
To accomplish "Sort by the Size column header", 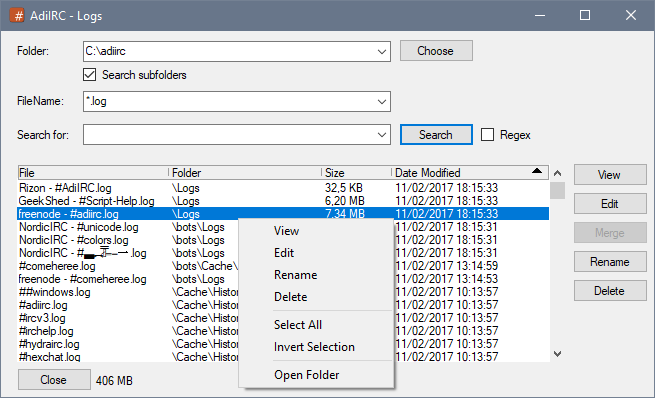I will 356,173.
